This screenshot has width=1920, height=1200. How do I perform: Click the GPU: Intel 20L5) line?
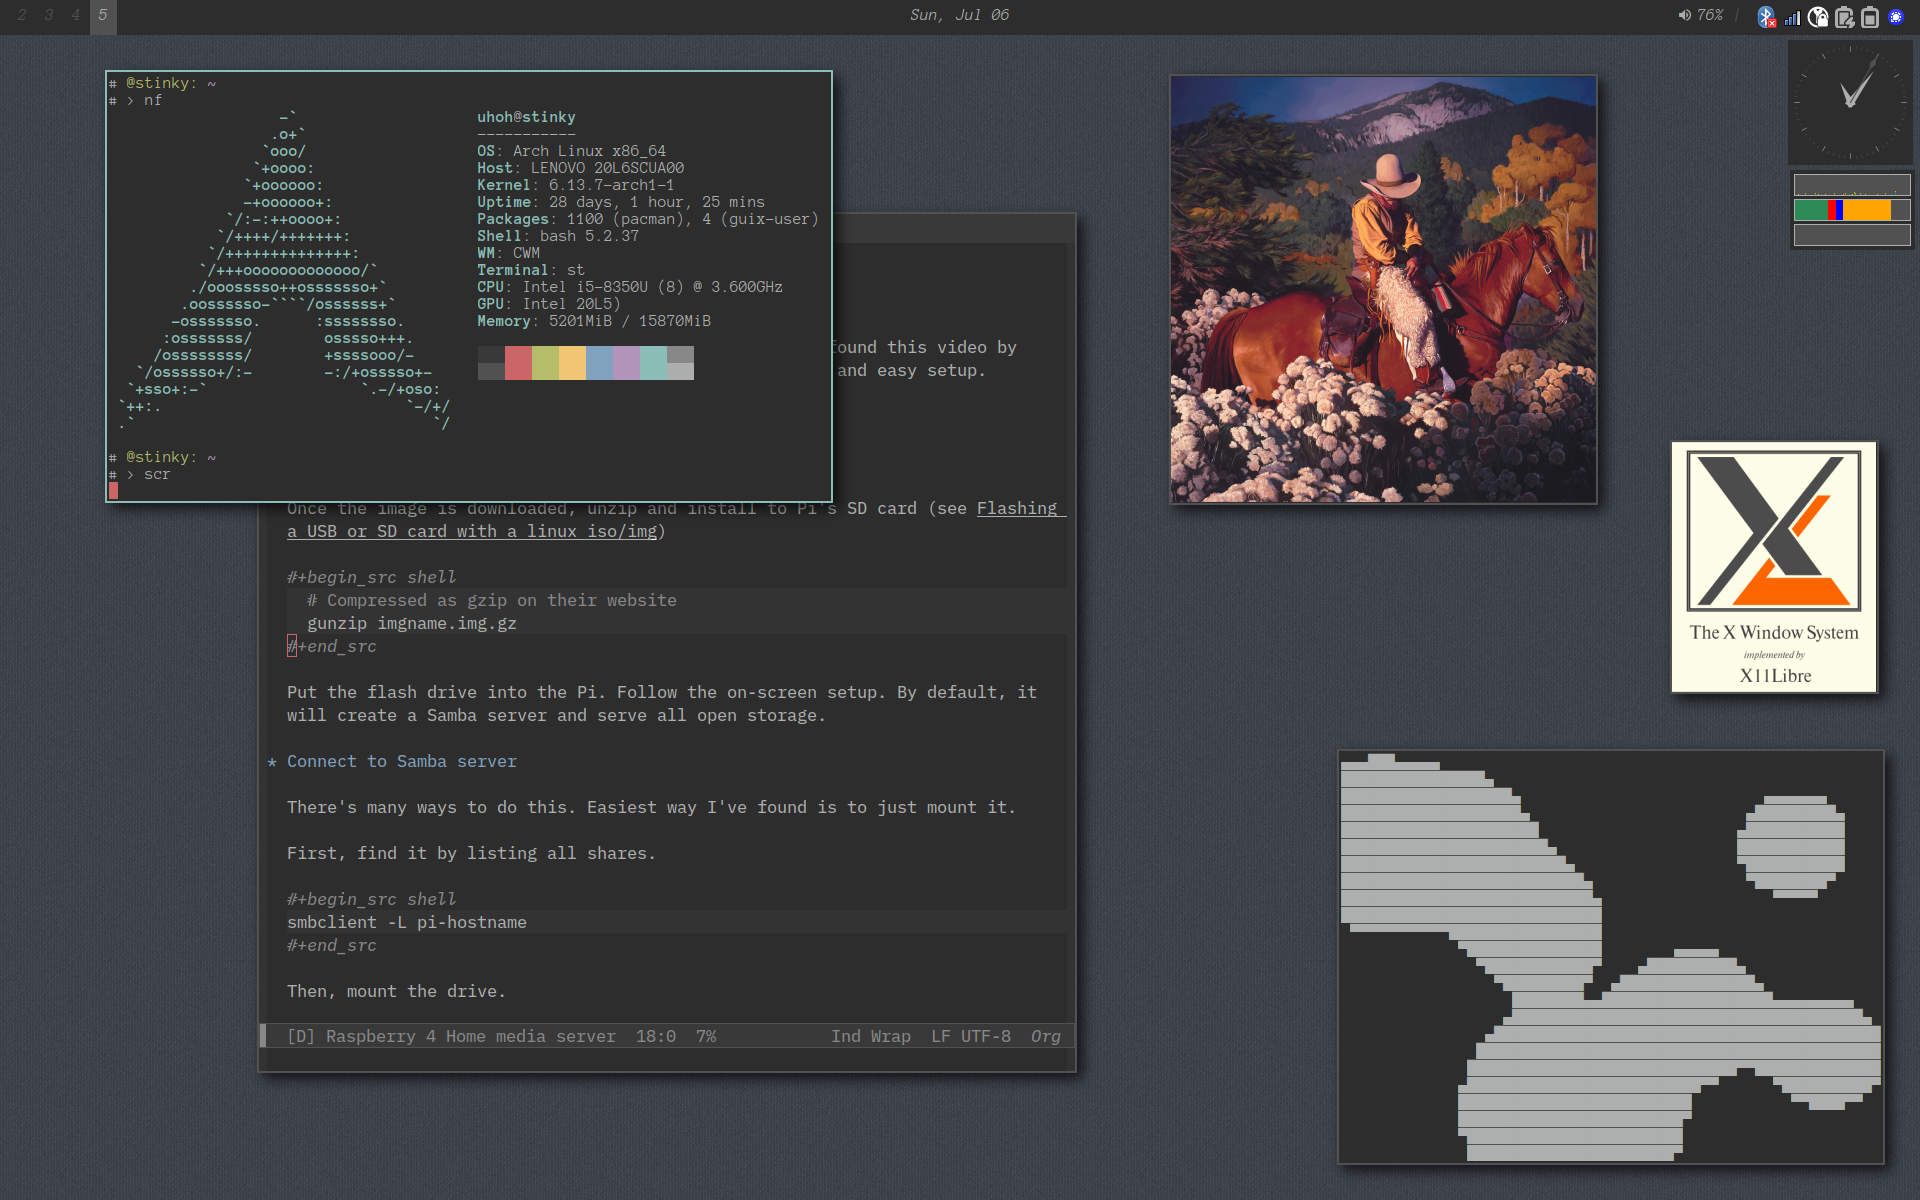(x=548, y=304)
